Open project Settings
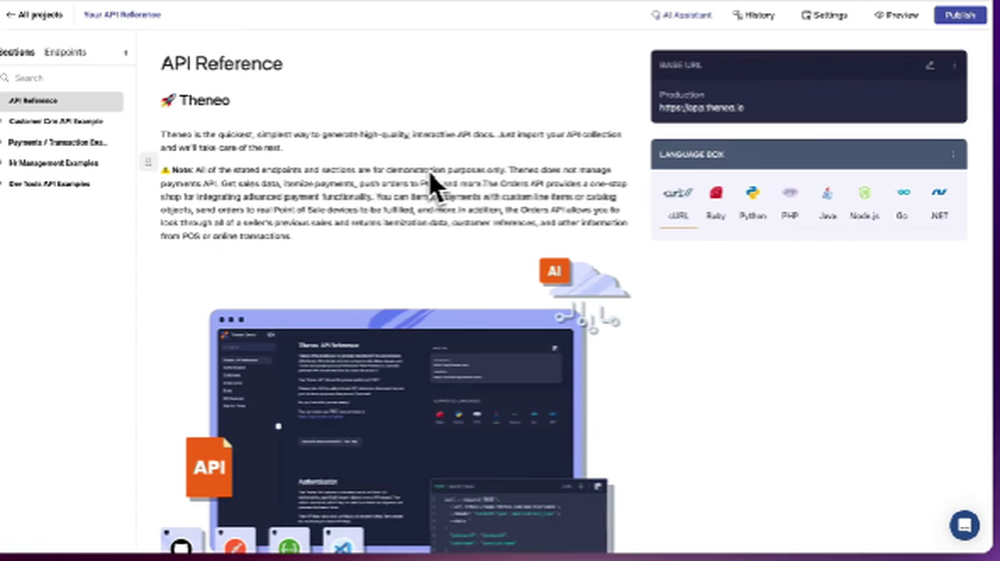1000x561 pixels. (824, 15)
